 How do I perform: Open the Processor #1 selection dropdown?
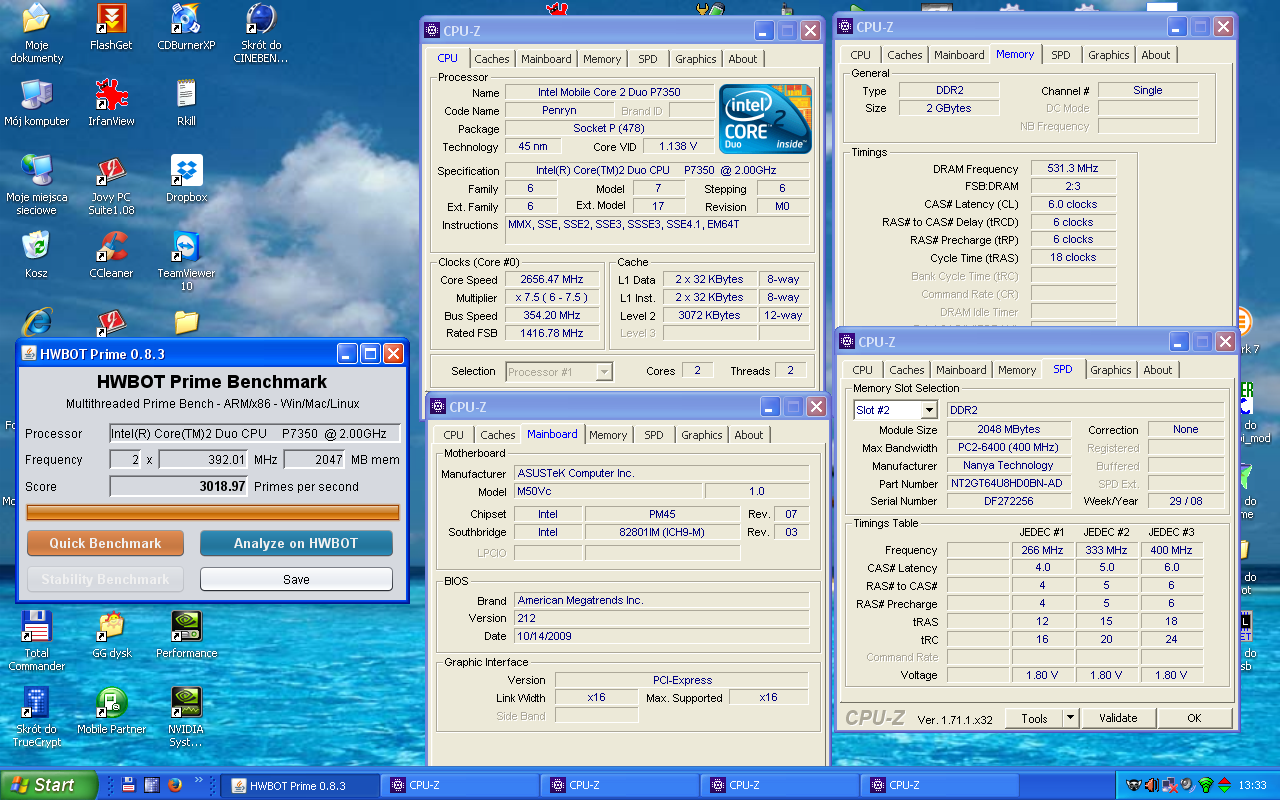603,372
